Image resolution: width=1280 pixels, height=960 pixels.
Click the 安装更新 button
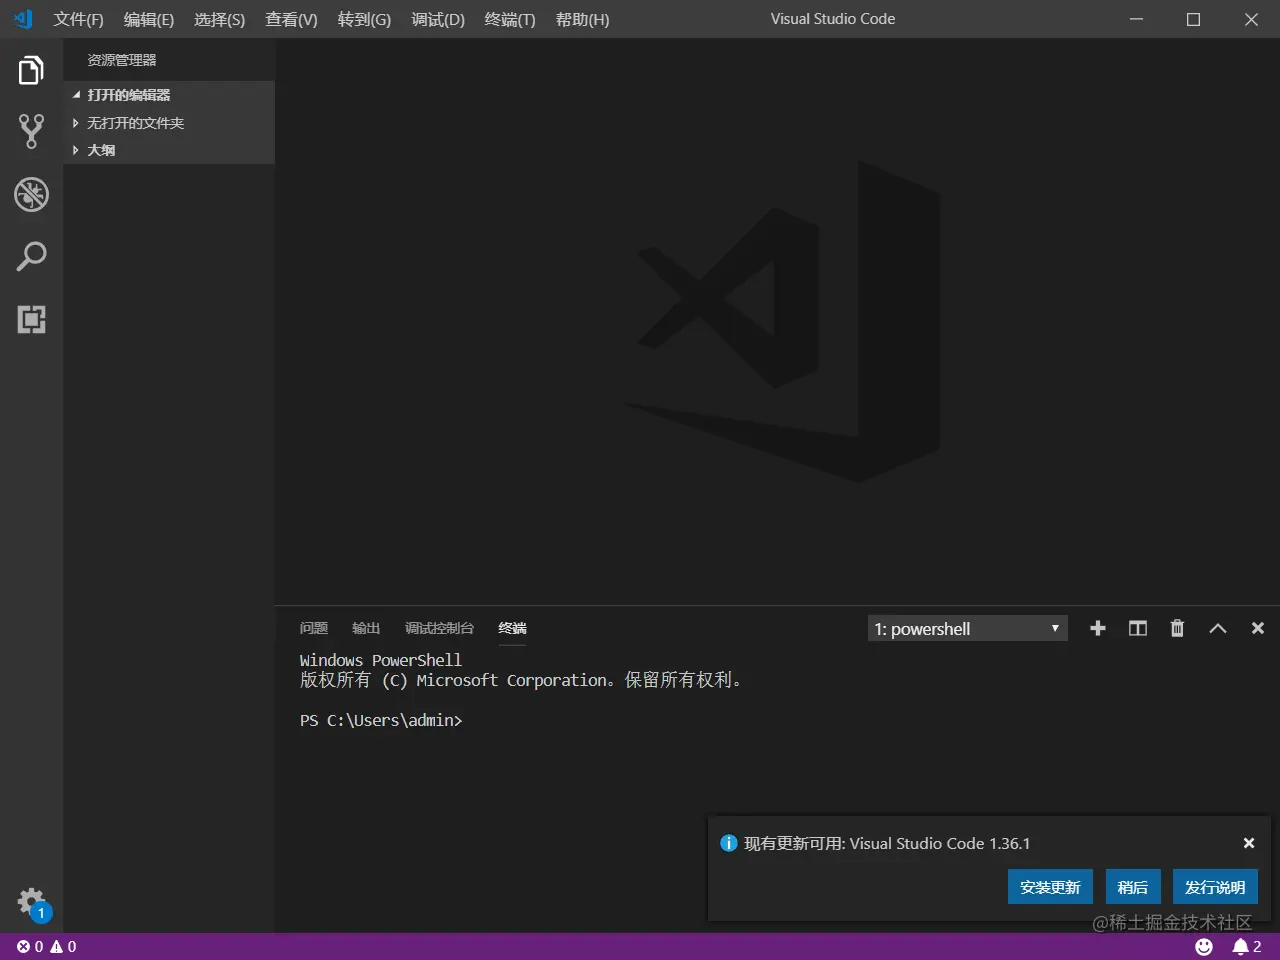tap(1050, 887)
